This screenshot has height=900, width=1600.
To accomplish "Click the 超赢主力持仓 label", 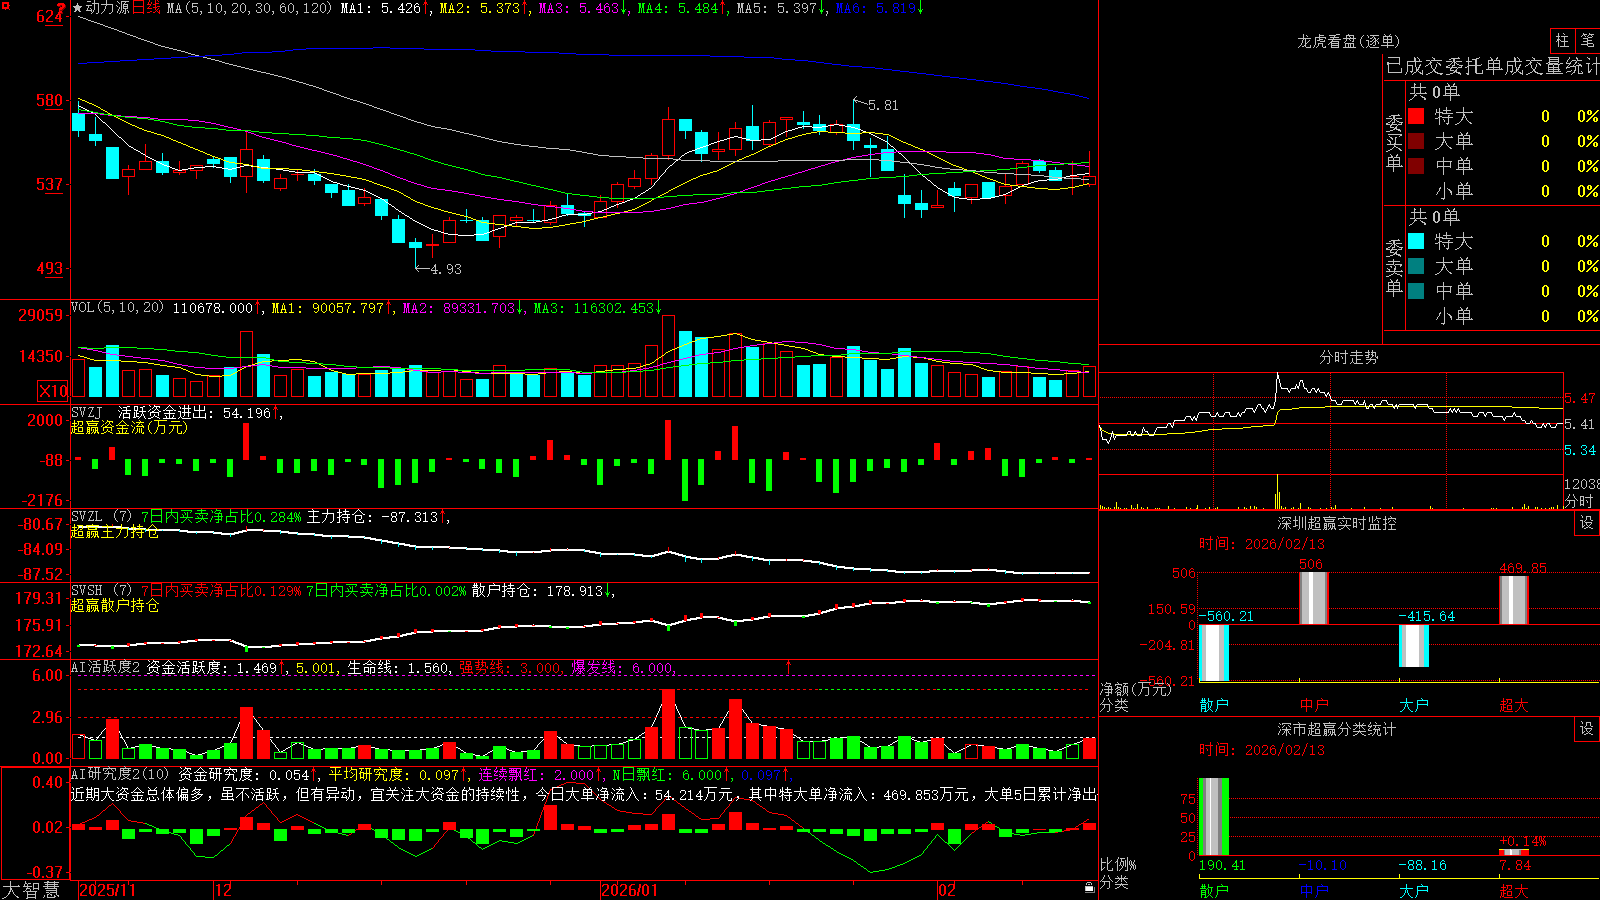I will [x=115, y=531].
